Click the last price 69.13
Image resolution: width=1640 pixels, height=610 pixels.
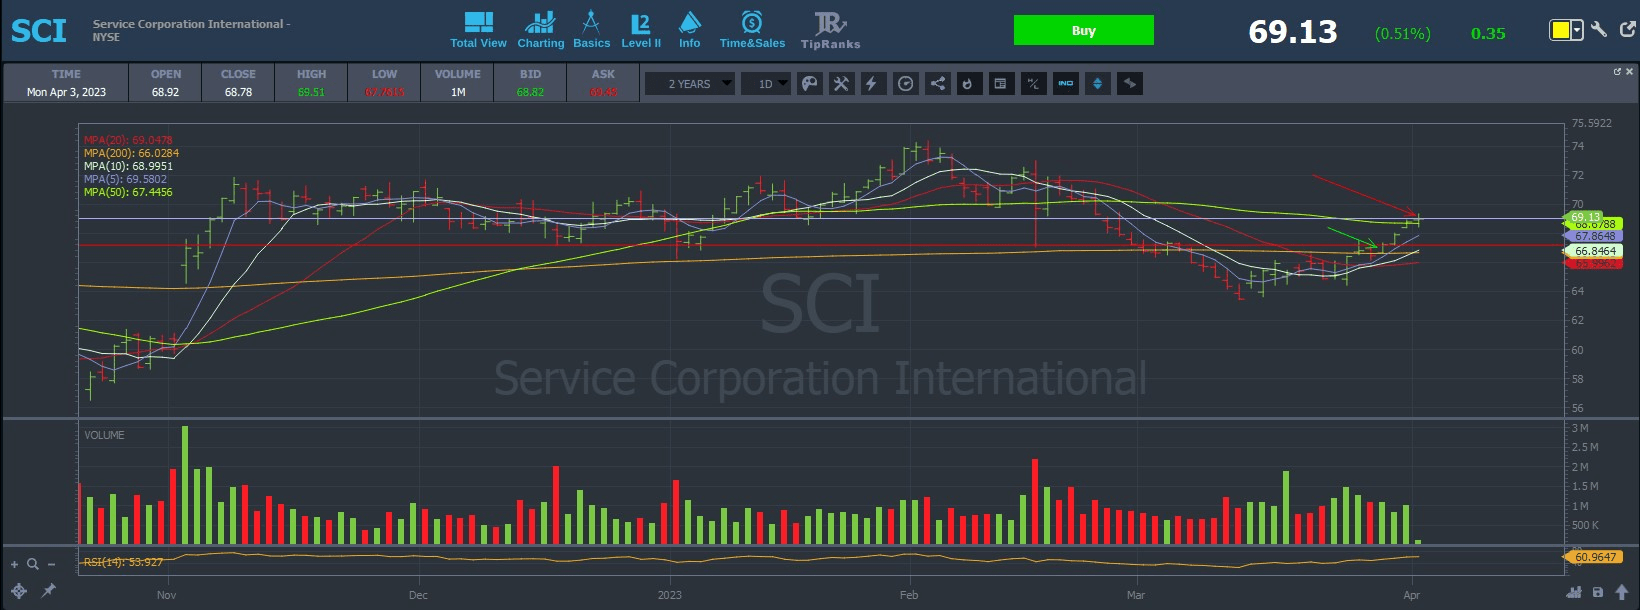[1293, 32]
